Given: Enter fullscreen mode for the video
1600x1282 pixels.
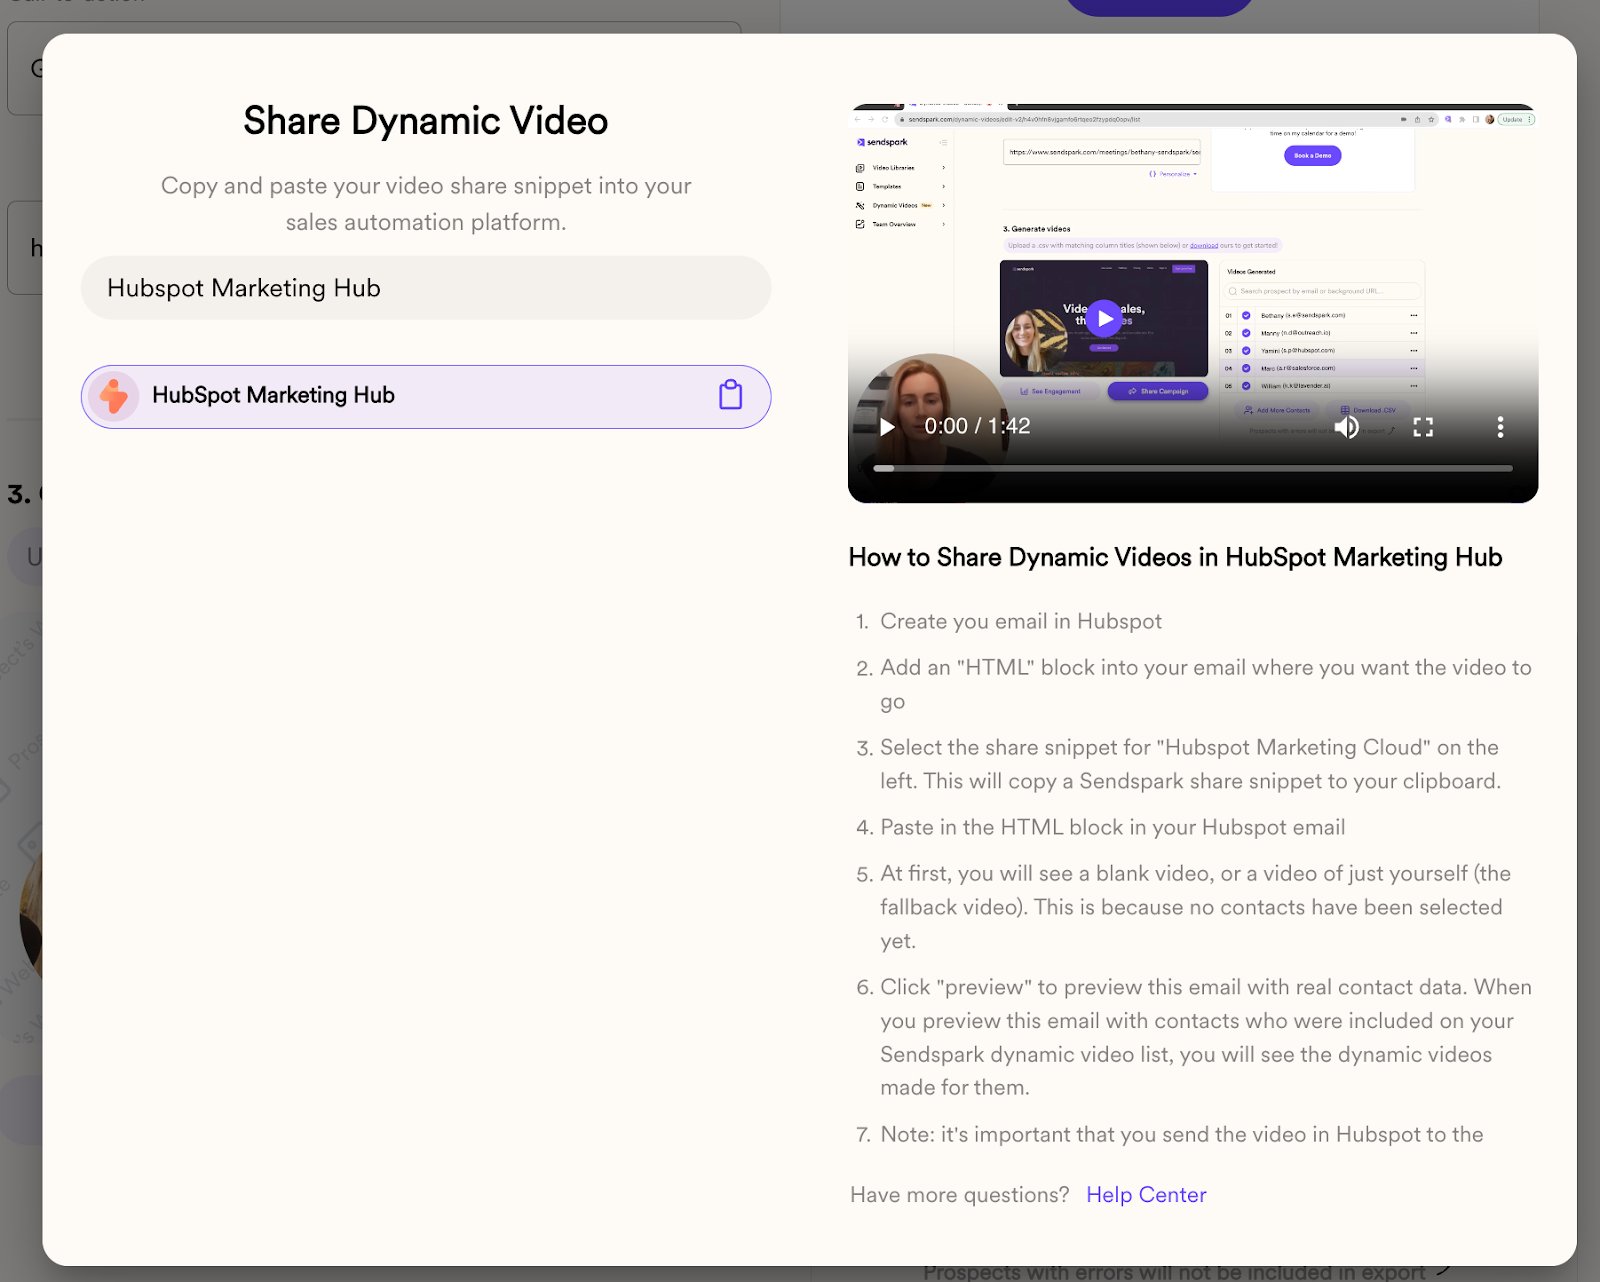Looking at the screenshot, I should pos(1423,427).
